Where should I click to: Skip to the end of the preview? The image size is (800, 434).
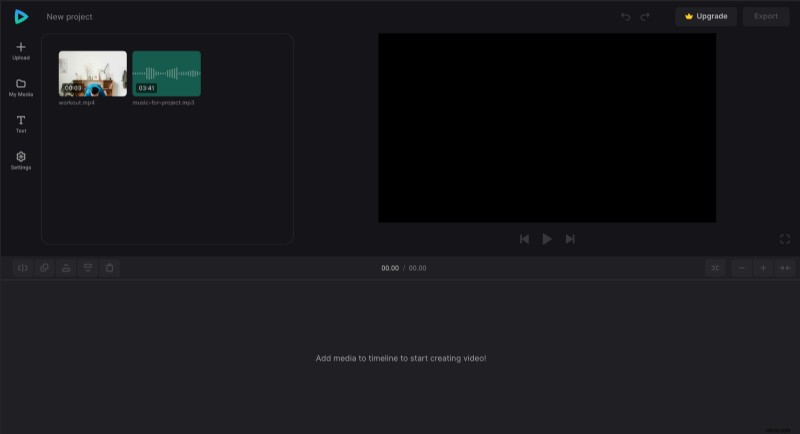570,239
